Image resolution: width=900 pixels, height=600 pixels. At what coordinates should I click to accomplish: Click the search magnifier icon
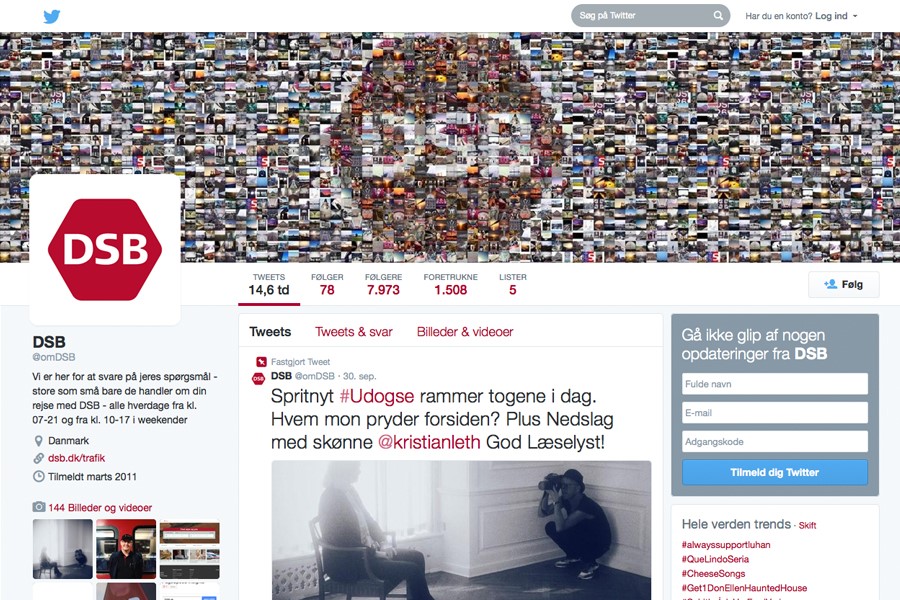pyautogui.click(x=717, y=16)
